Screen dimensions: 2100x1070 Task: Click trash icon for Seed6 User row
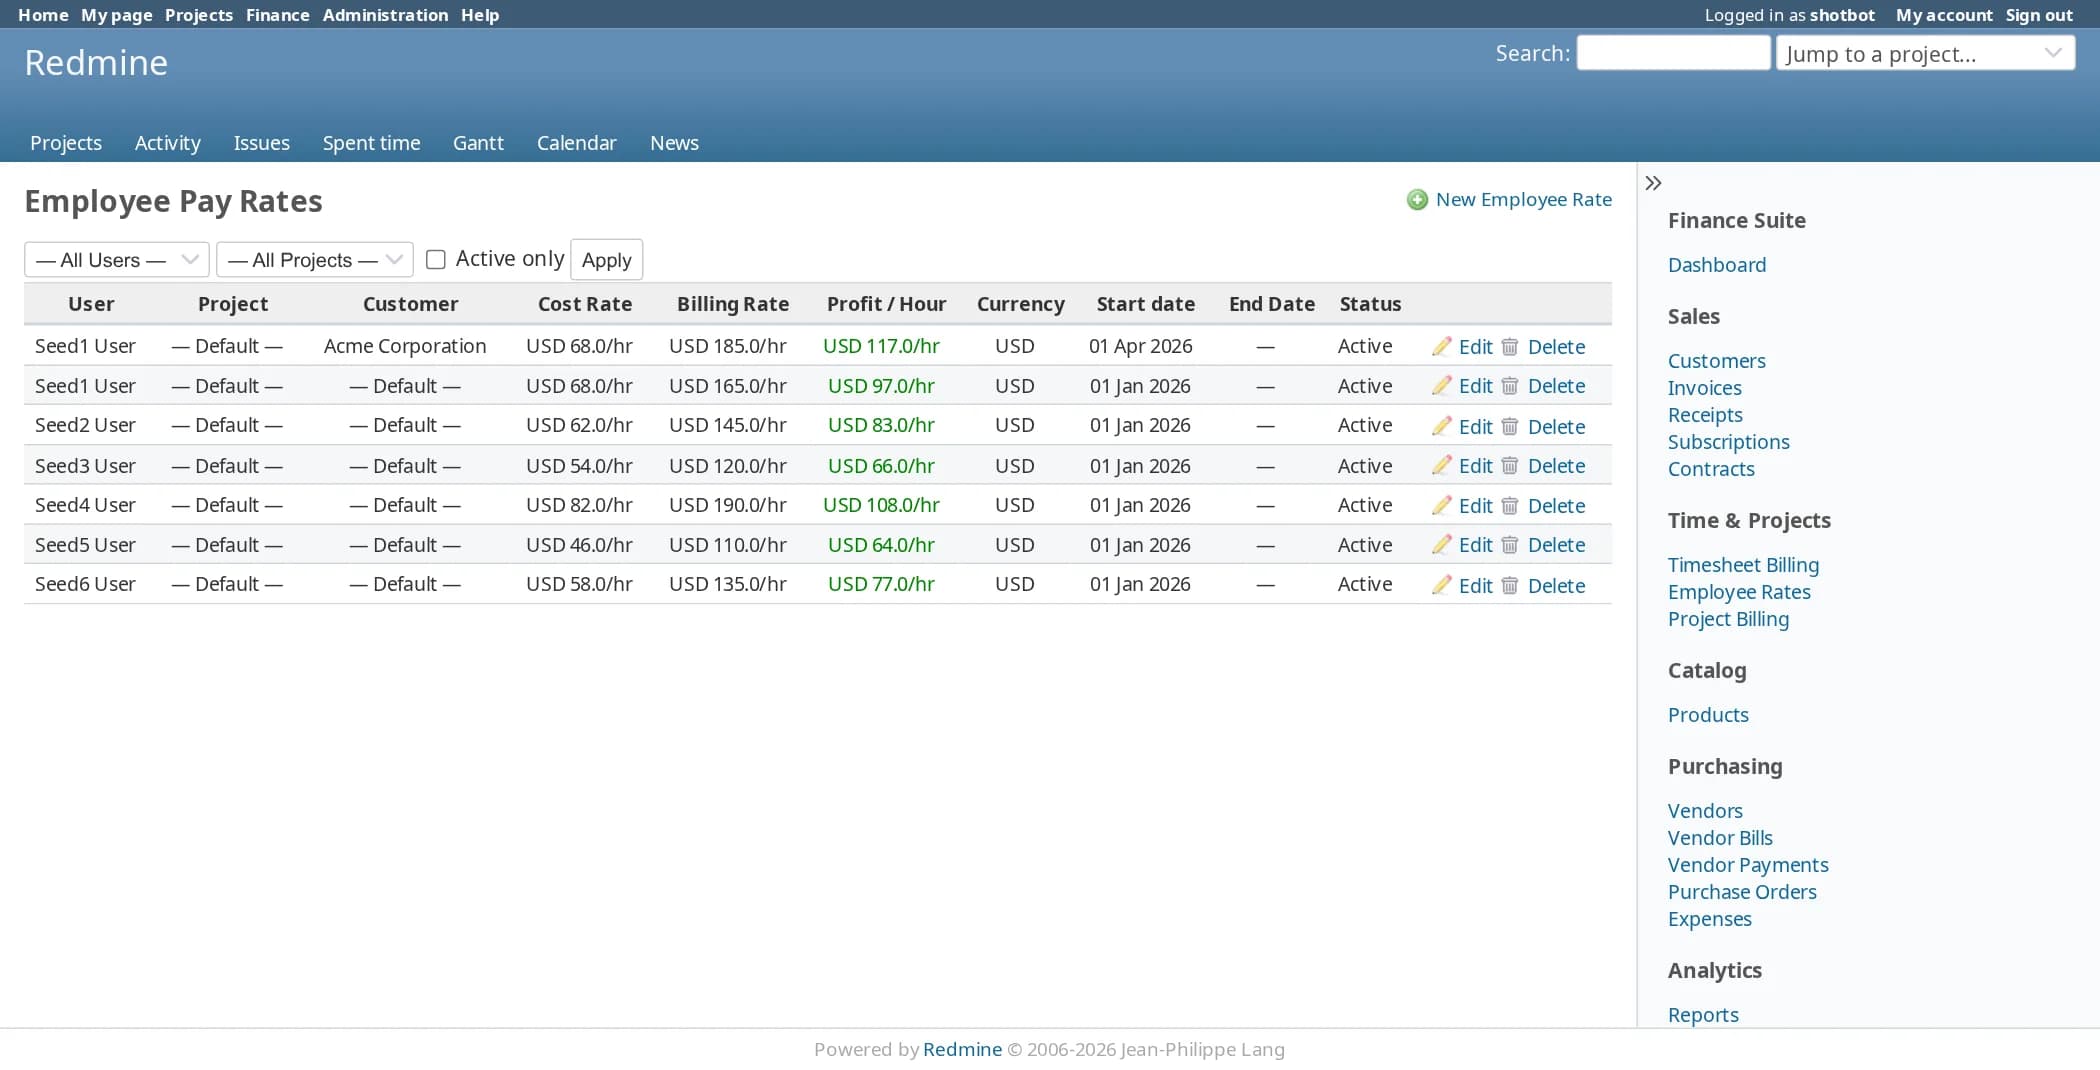pyautogui.click(x=1510, y=585)
